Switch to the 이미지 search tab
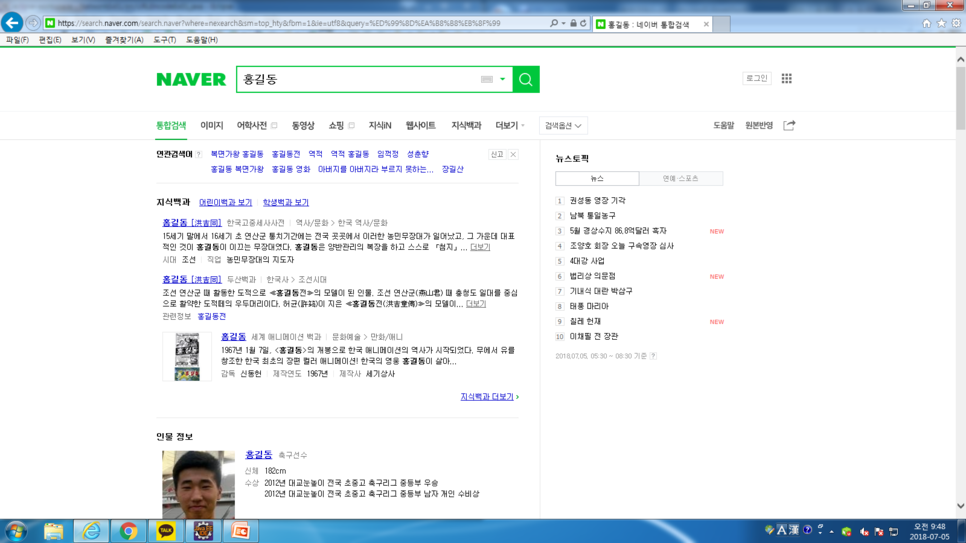This screenshot has width=966, height=543. point(211,125)
